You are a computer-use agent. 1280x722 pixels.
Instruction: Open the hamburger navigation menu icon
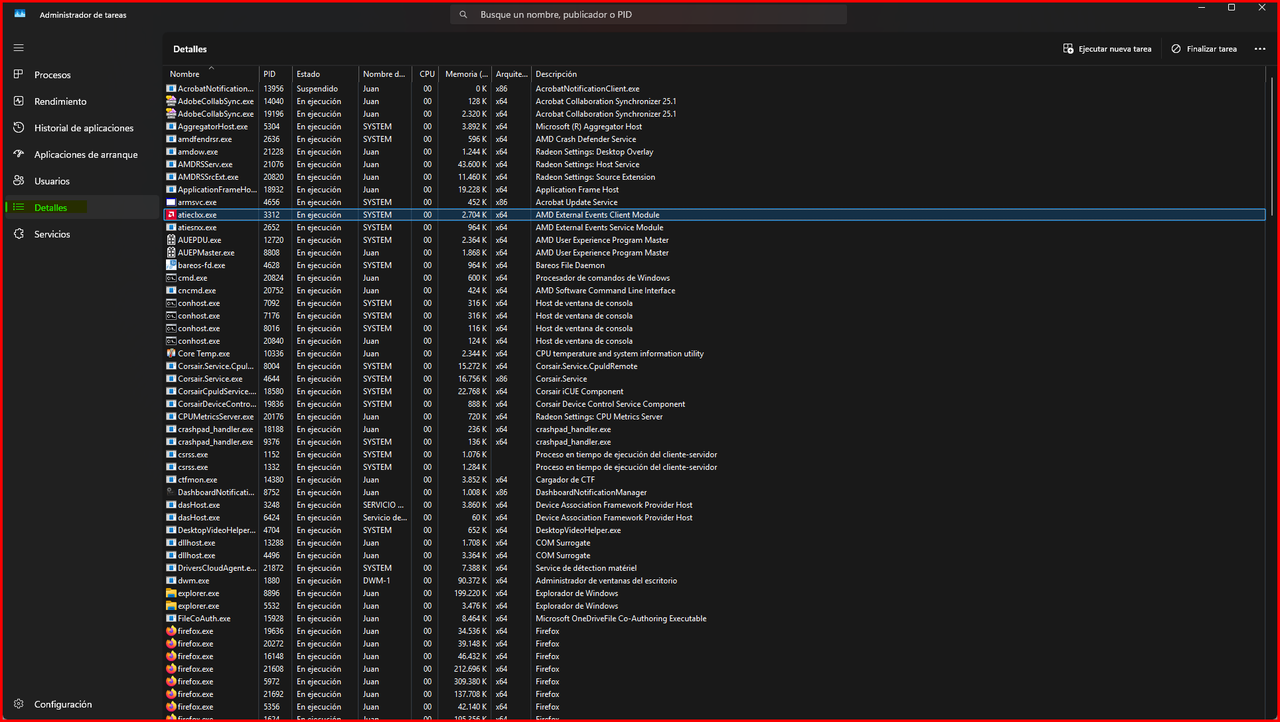[x=19, y=47]
